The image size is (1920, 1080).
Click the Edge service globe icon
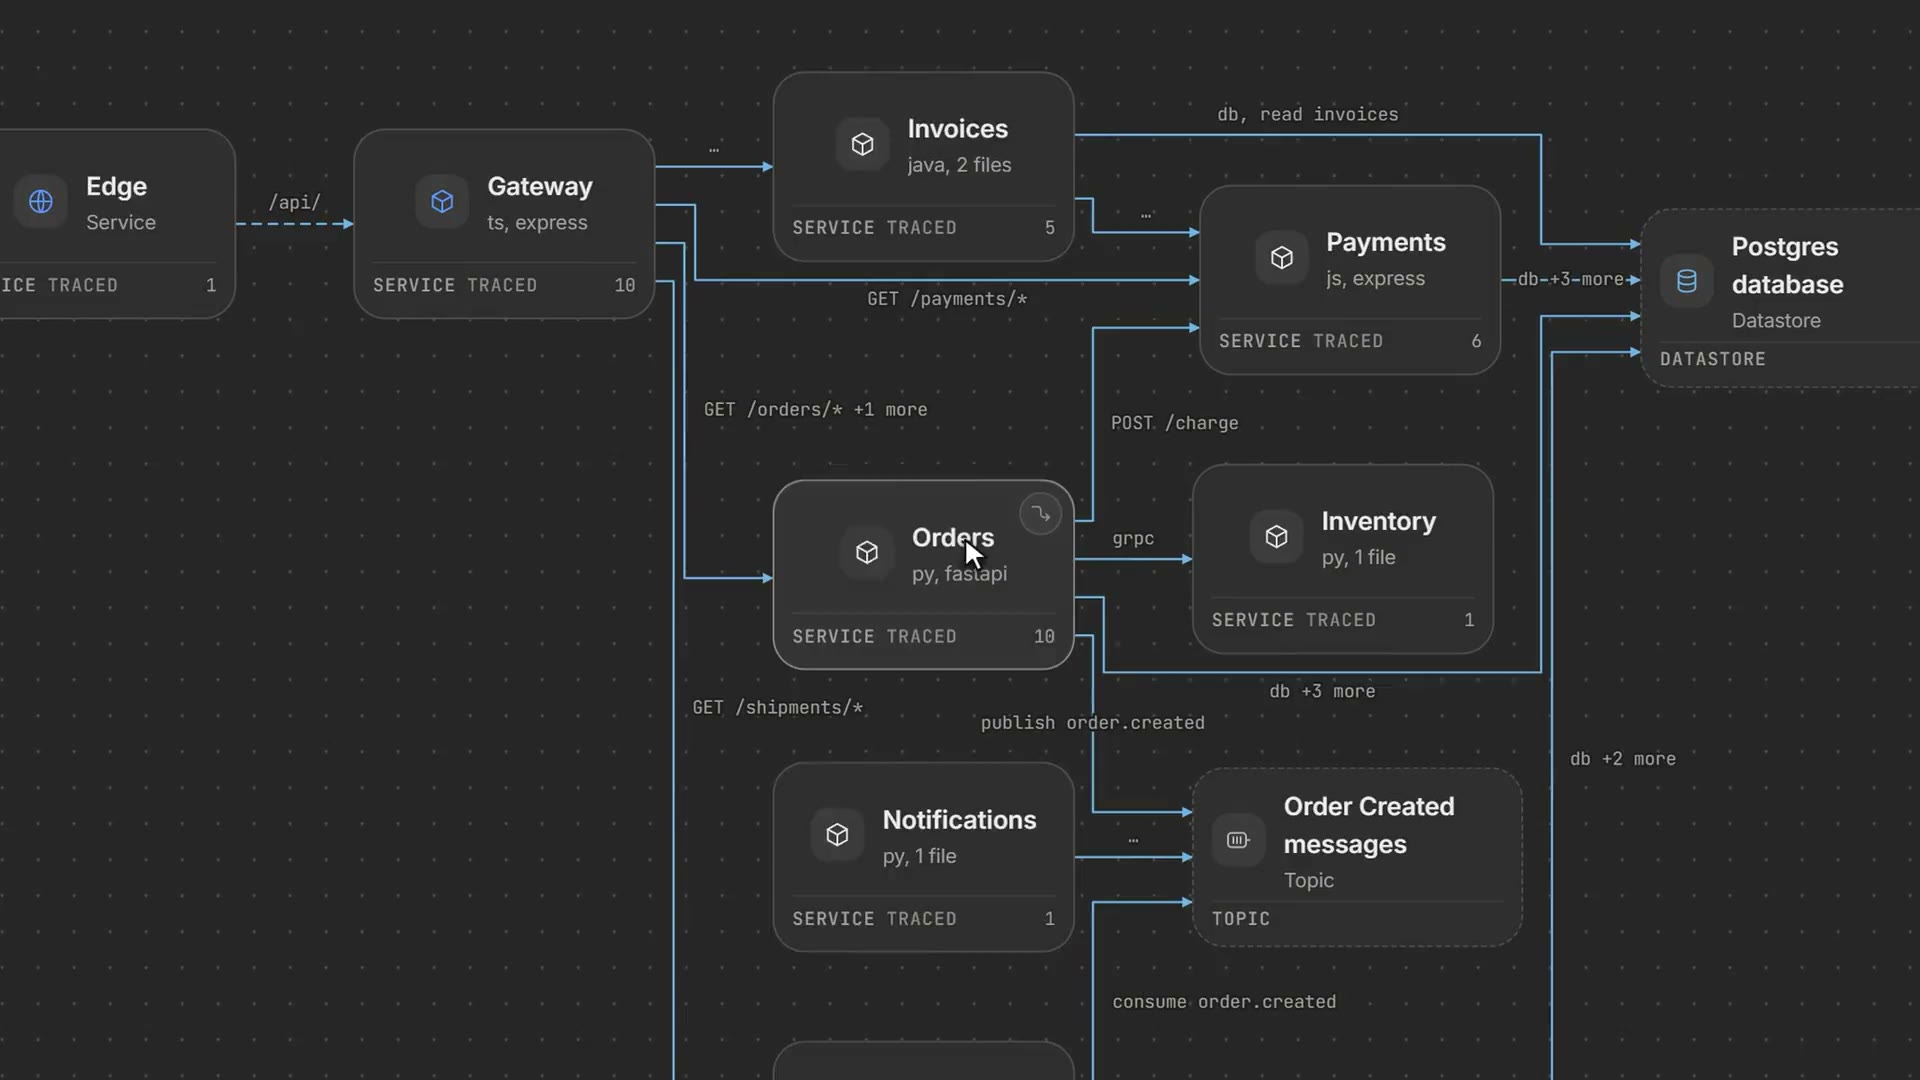coord(41,202)
